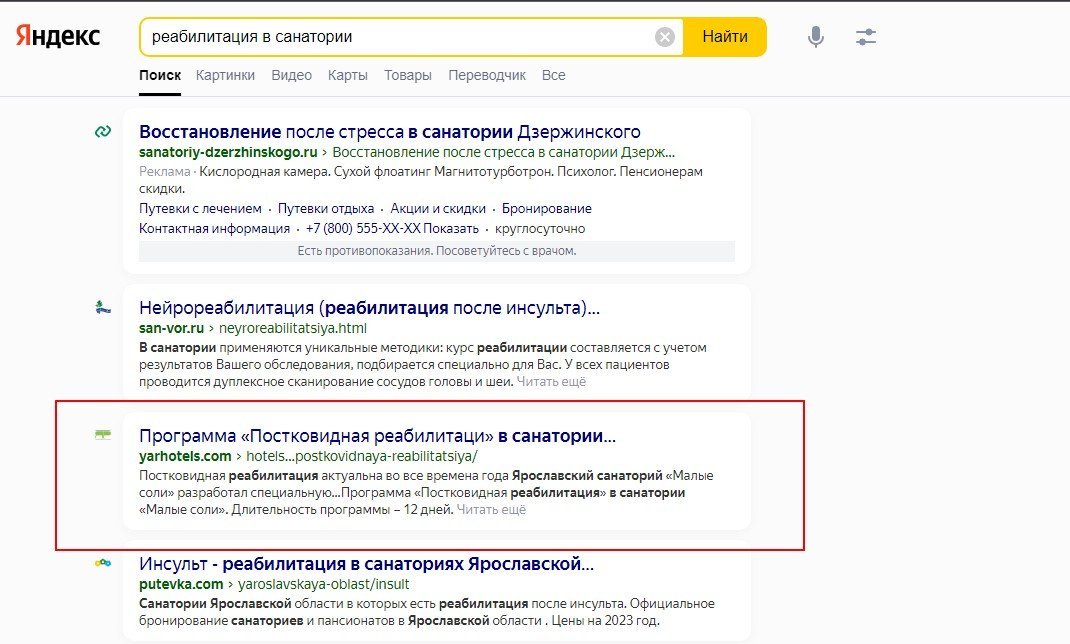Click the круглосуточно working hours text
Image resolution: width=1070 pixels, height=644 pixels.
point(540,229)
